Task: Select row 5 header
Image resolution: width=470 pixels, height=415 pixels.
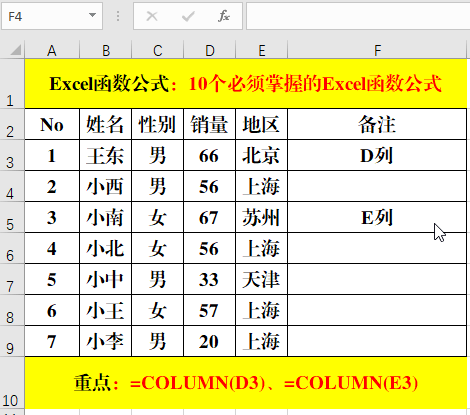Action: click(12, 217)
